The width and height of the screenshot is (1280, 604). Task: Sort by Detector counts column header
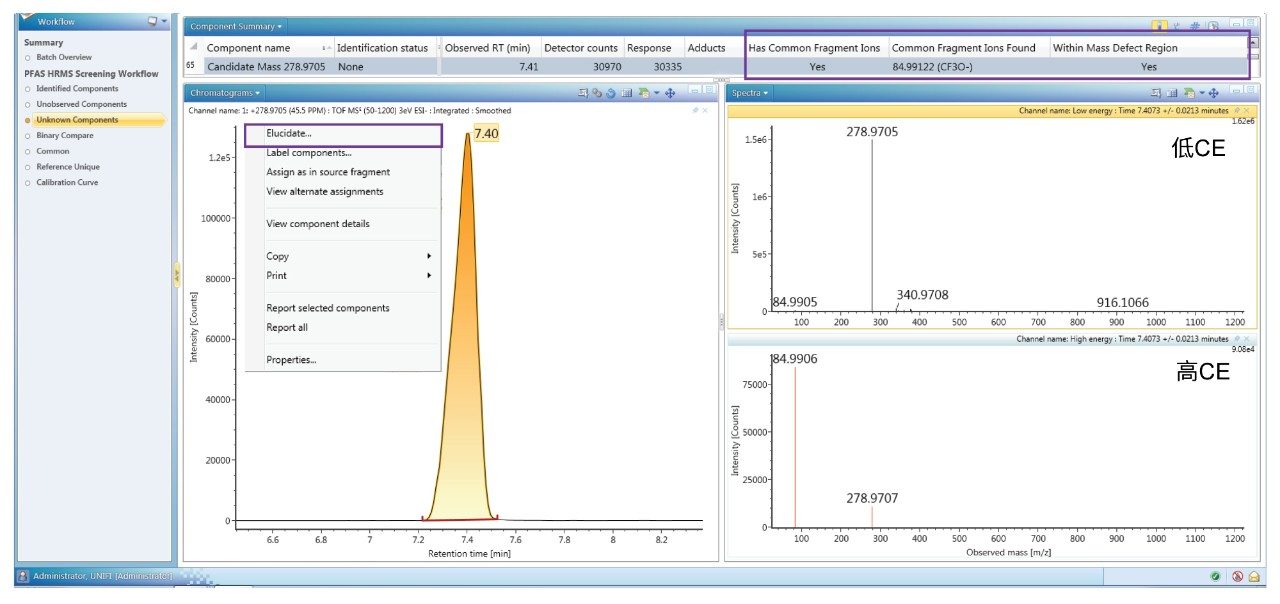581,48
